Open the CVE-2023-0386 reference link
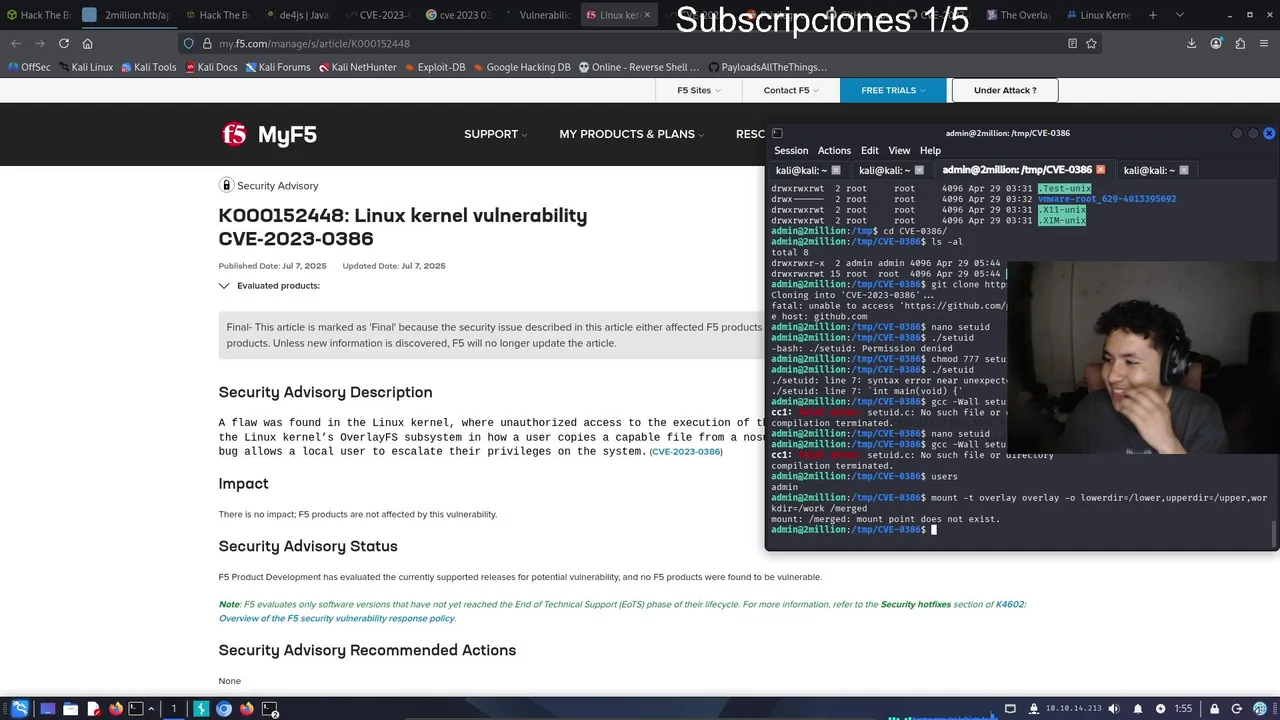This screenshot has width=1280, height=720. coord(686,452)
